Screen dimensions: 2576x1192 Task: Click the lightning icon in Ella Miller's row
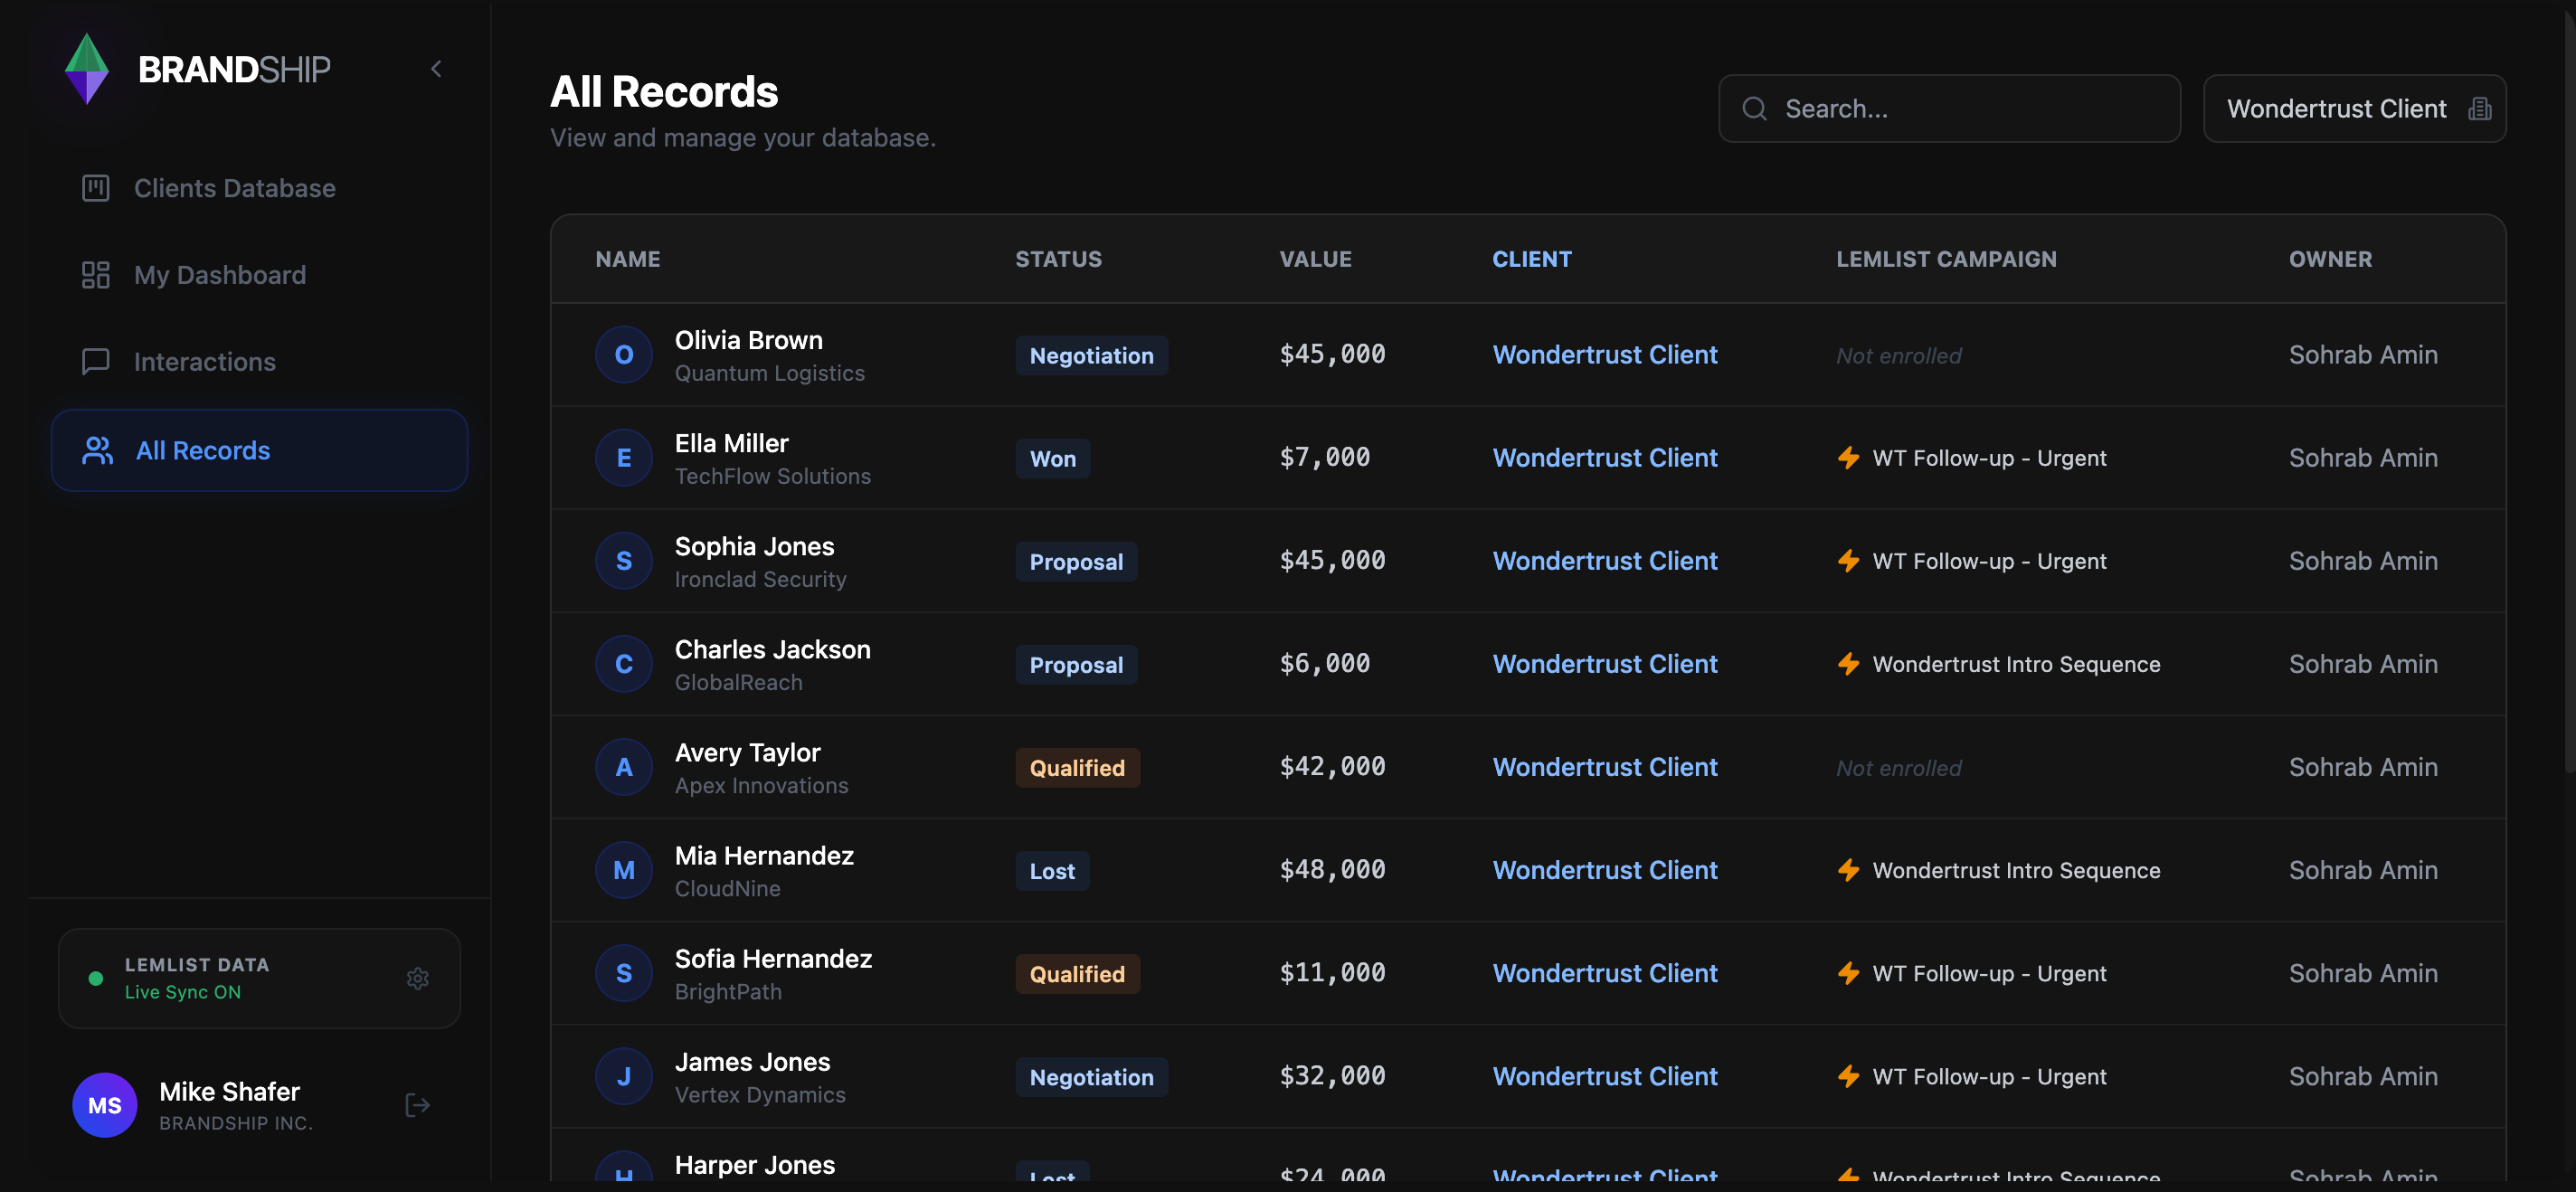tap(1848, 458)
